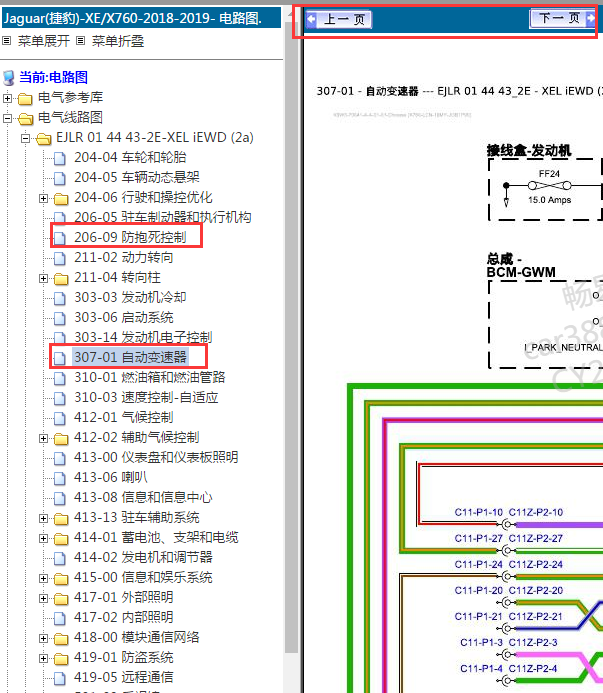Click the BCM-GWM module label
The height and width of the screenshot is (693, 603).
pyautogui.click(x=521, y=272)
